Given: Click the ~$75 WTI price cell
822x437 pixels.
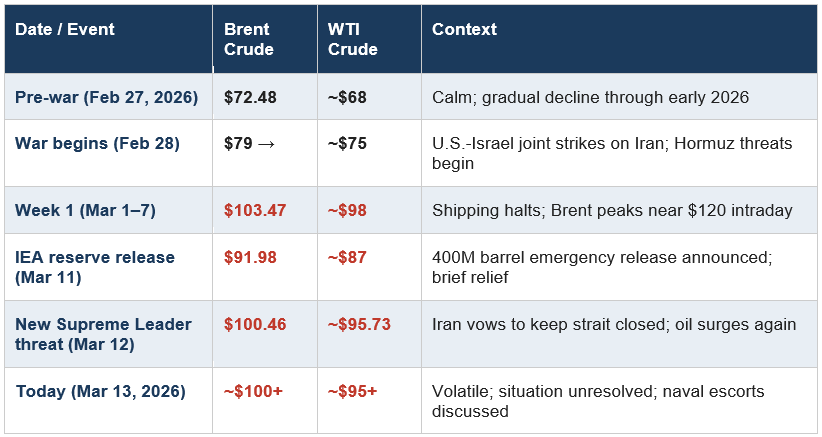Looking at the screenshot, I should (x=346, y=143).
